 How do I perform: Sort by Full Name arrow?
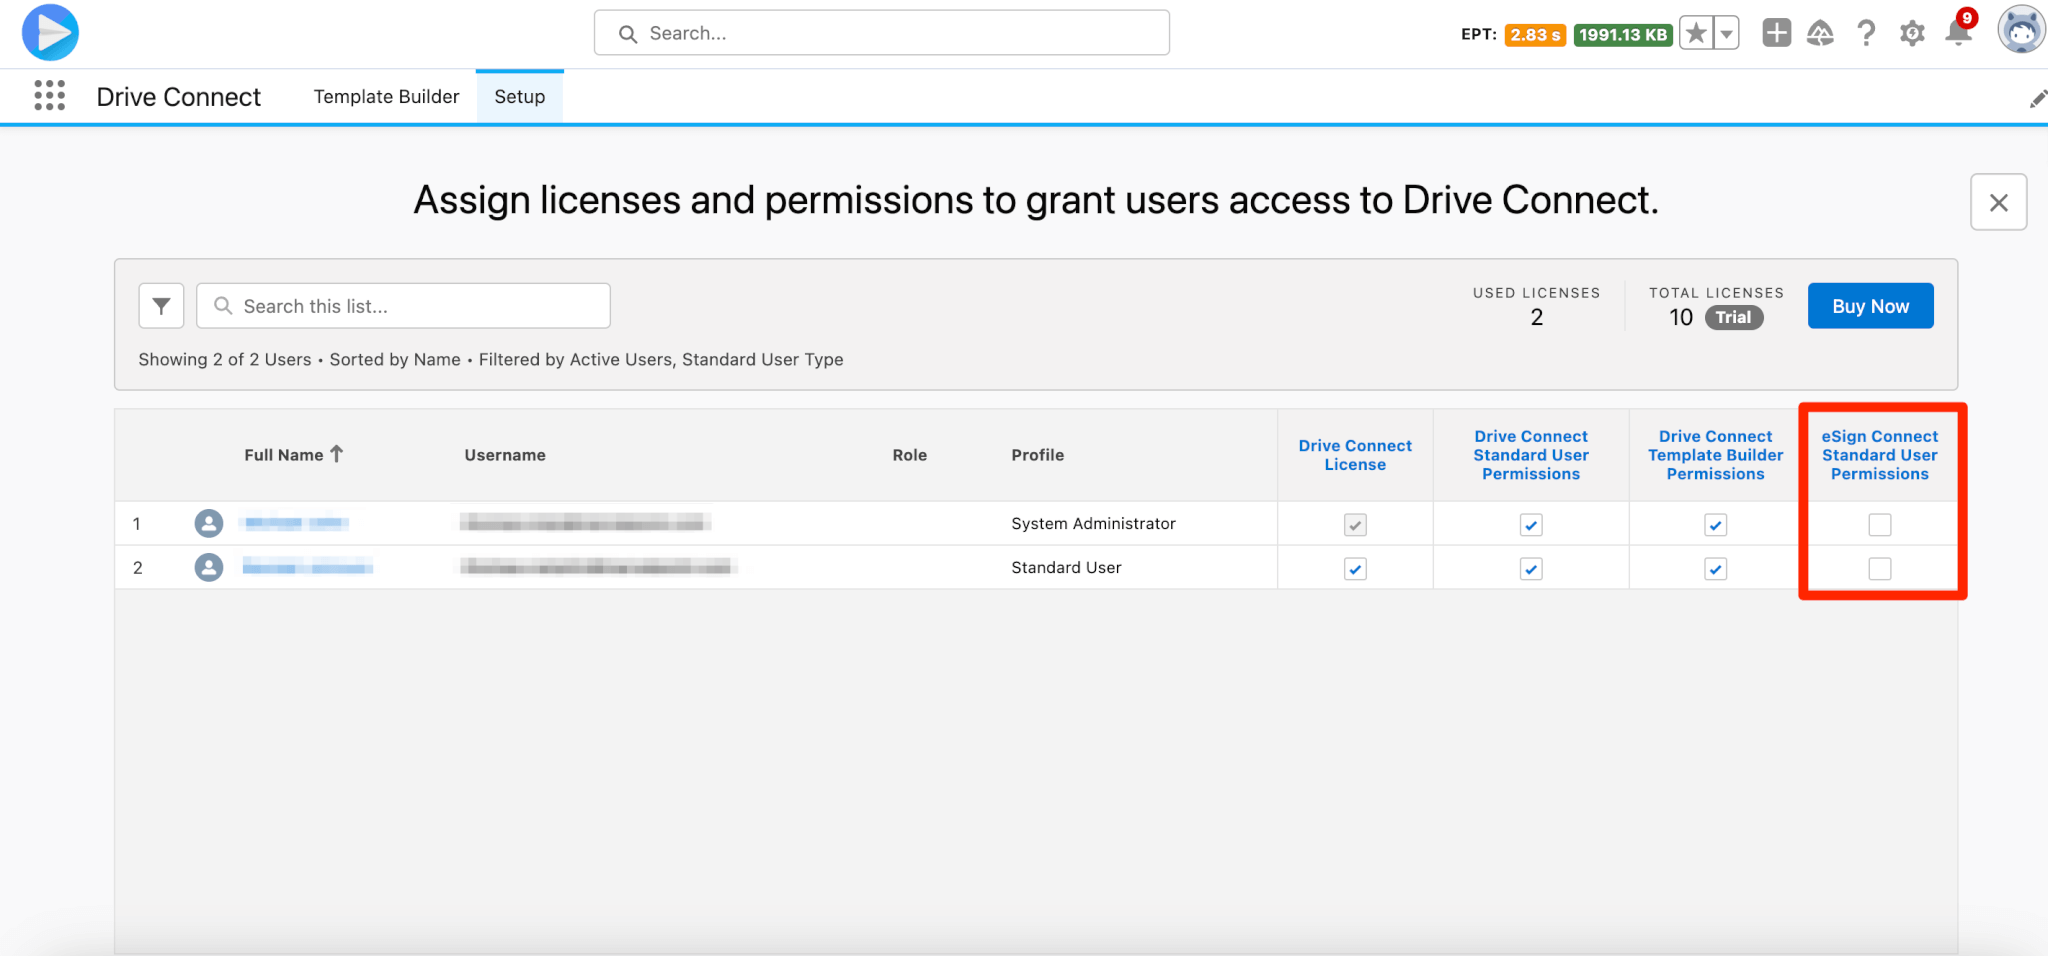click(x=337, y=454)
